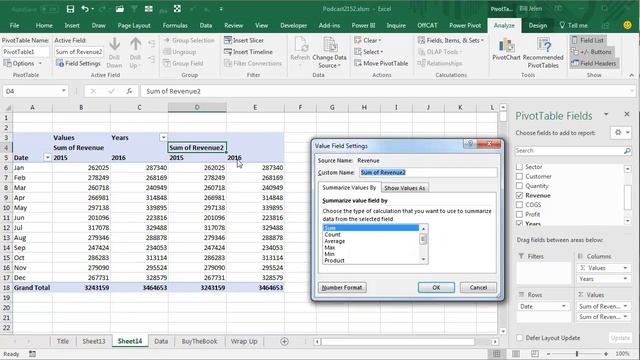
Task: Click the insert function fx icon
Action: [x=129, y=91]
